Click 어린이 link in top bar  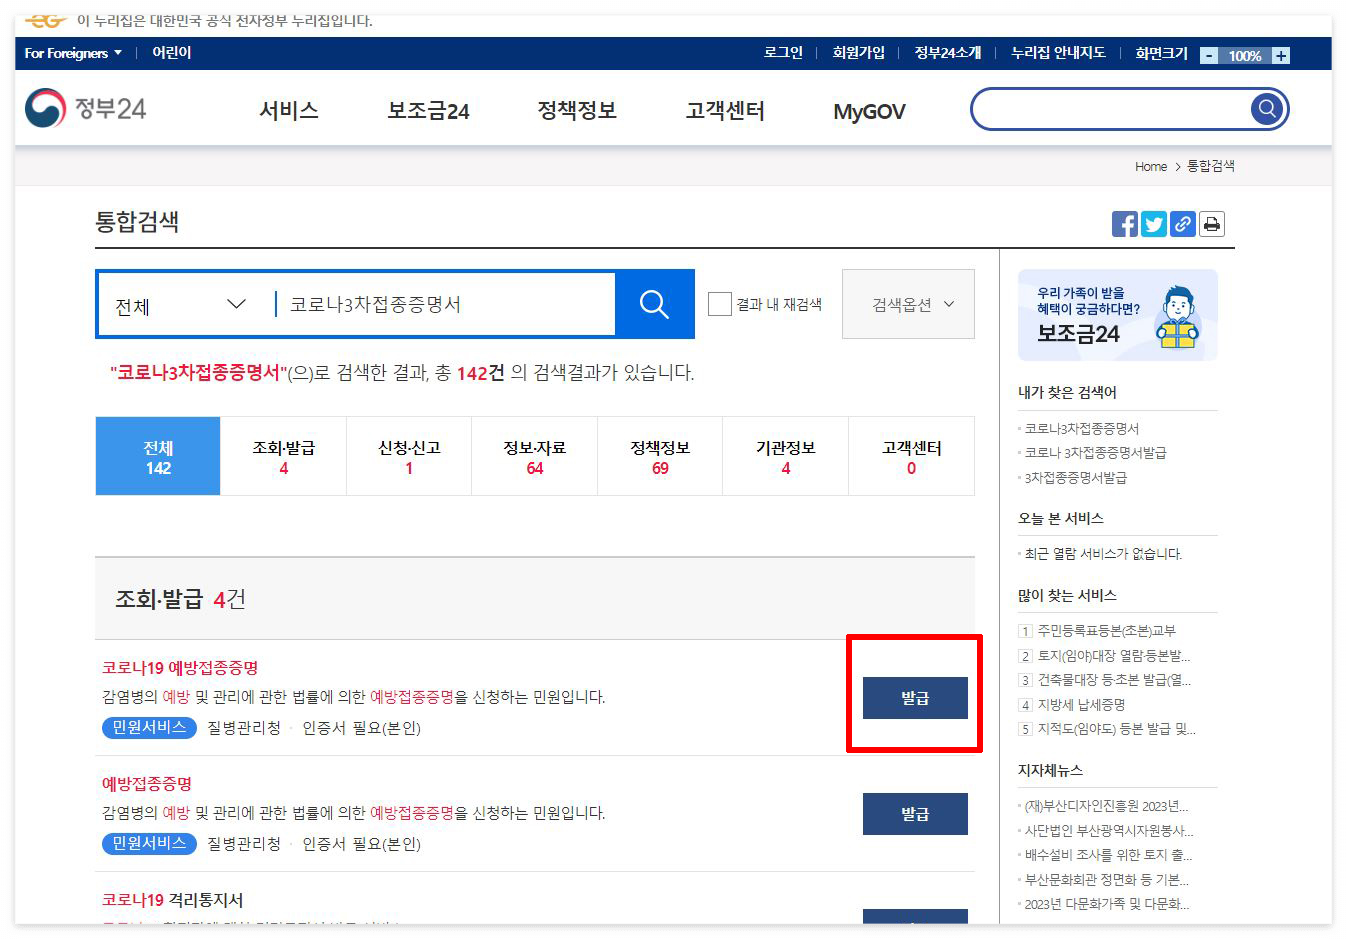pyautogui.click(x=171, y=53)
